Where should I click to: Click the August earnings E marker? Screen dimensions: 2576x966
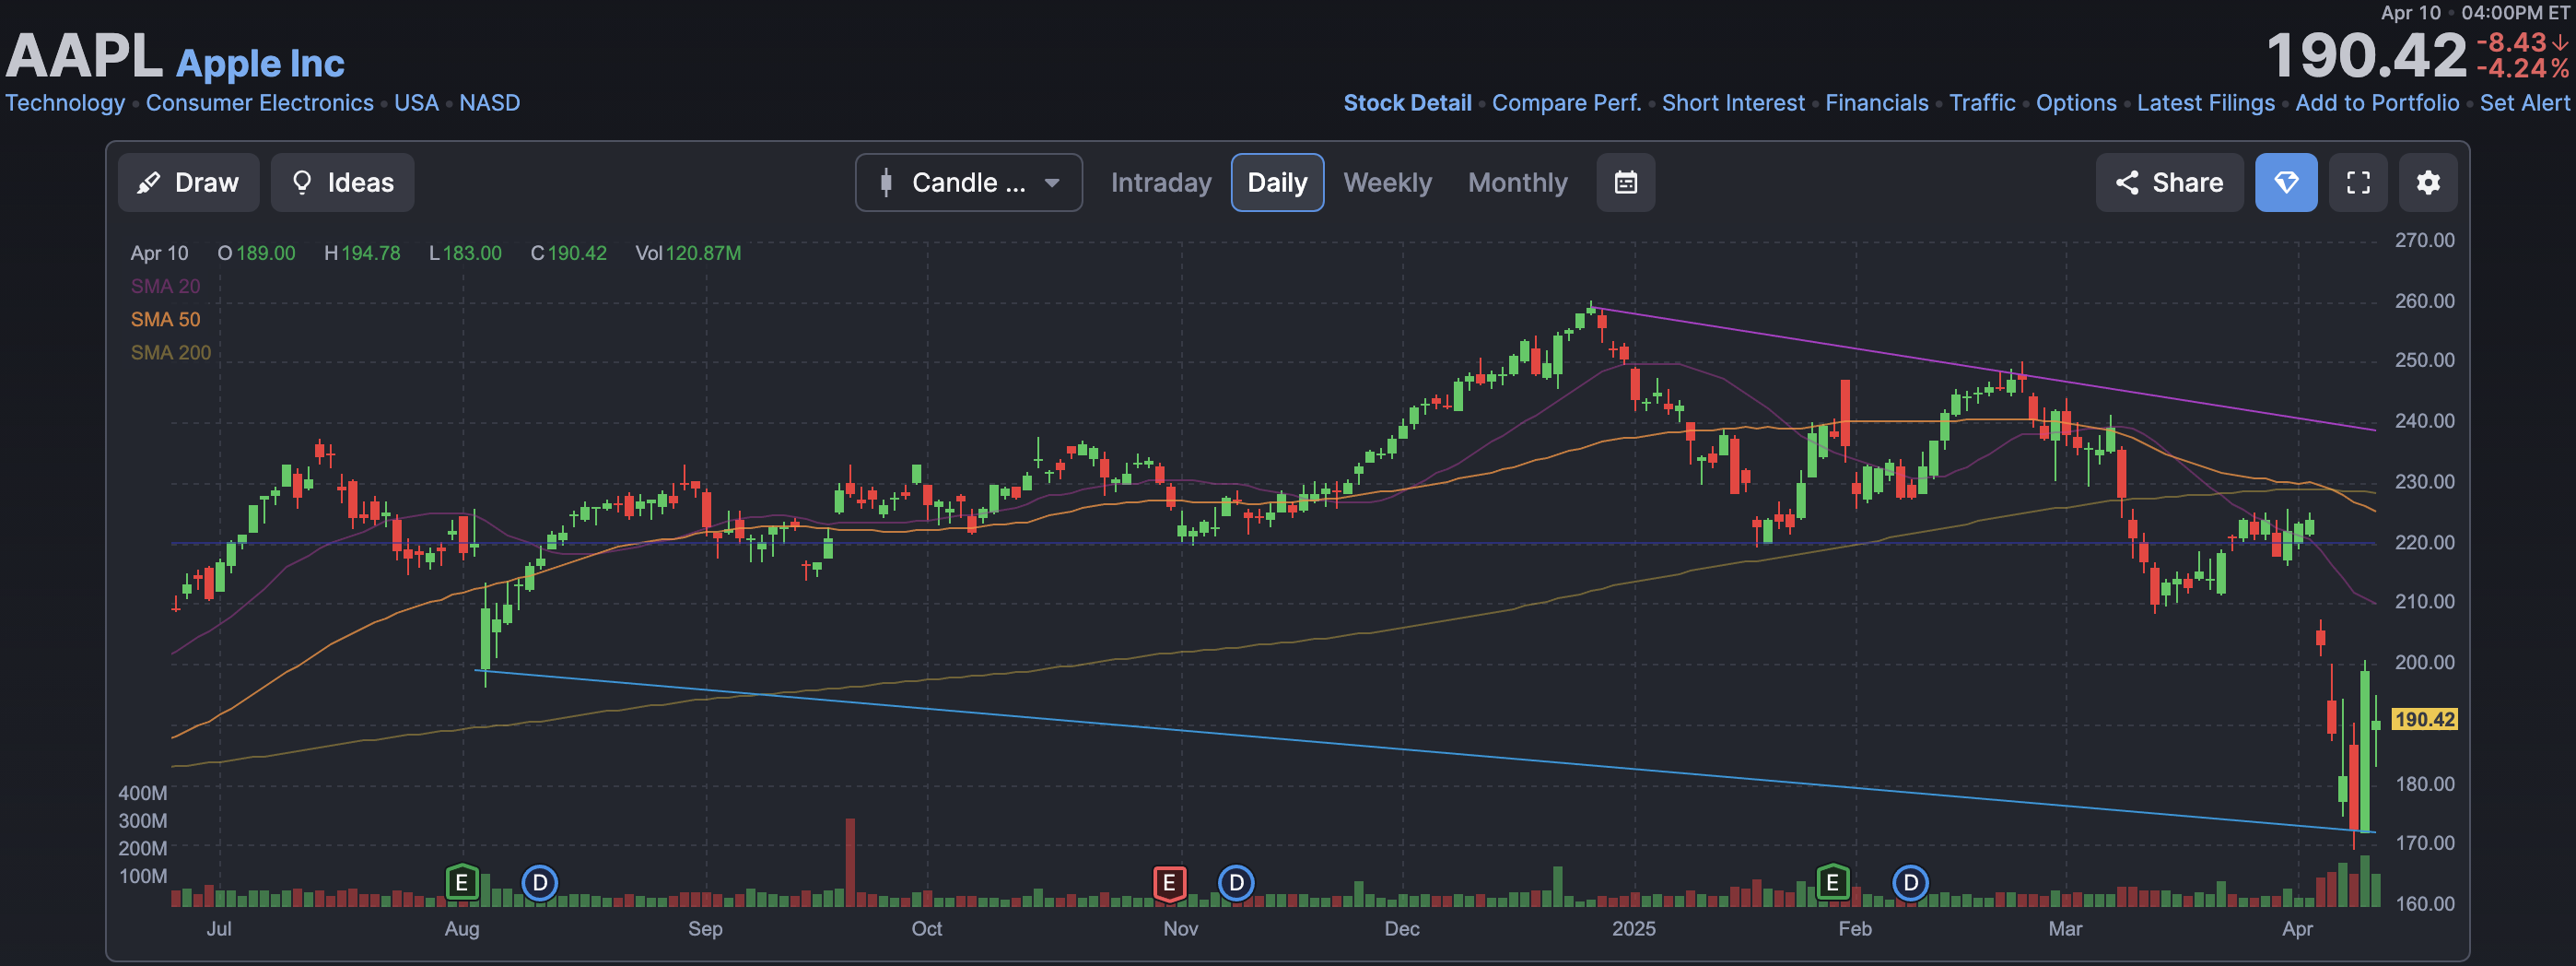click(461, 882)
